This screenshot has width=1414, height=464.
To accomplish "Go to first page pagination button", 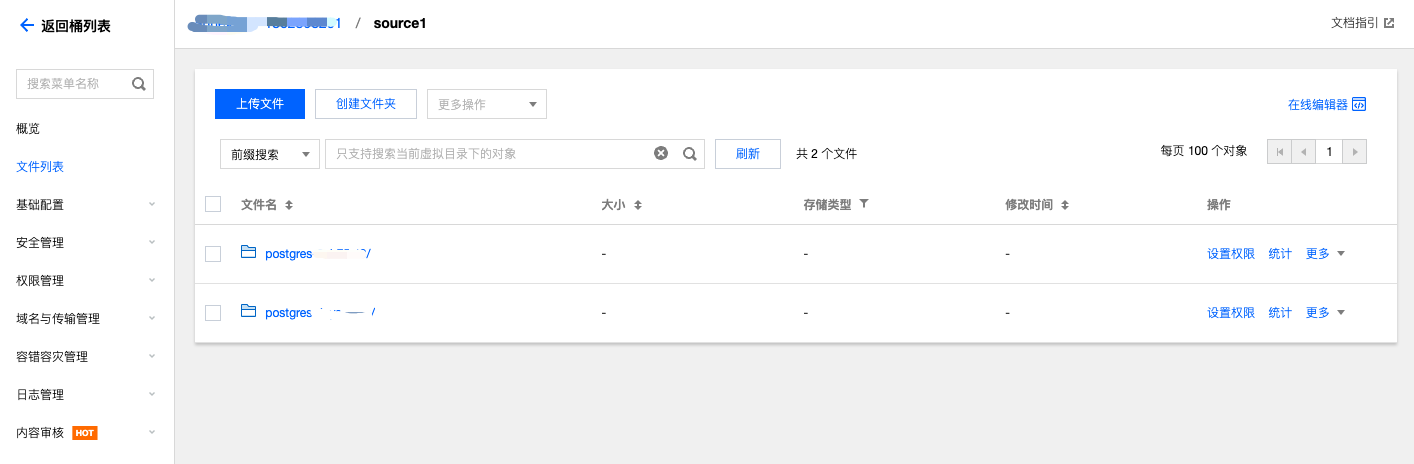I will pyautogui.click(x=1279, y=152).
